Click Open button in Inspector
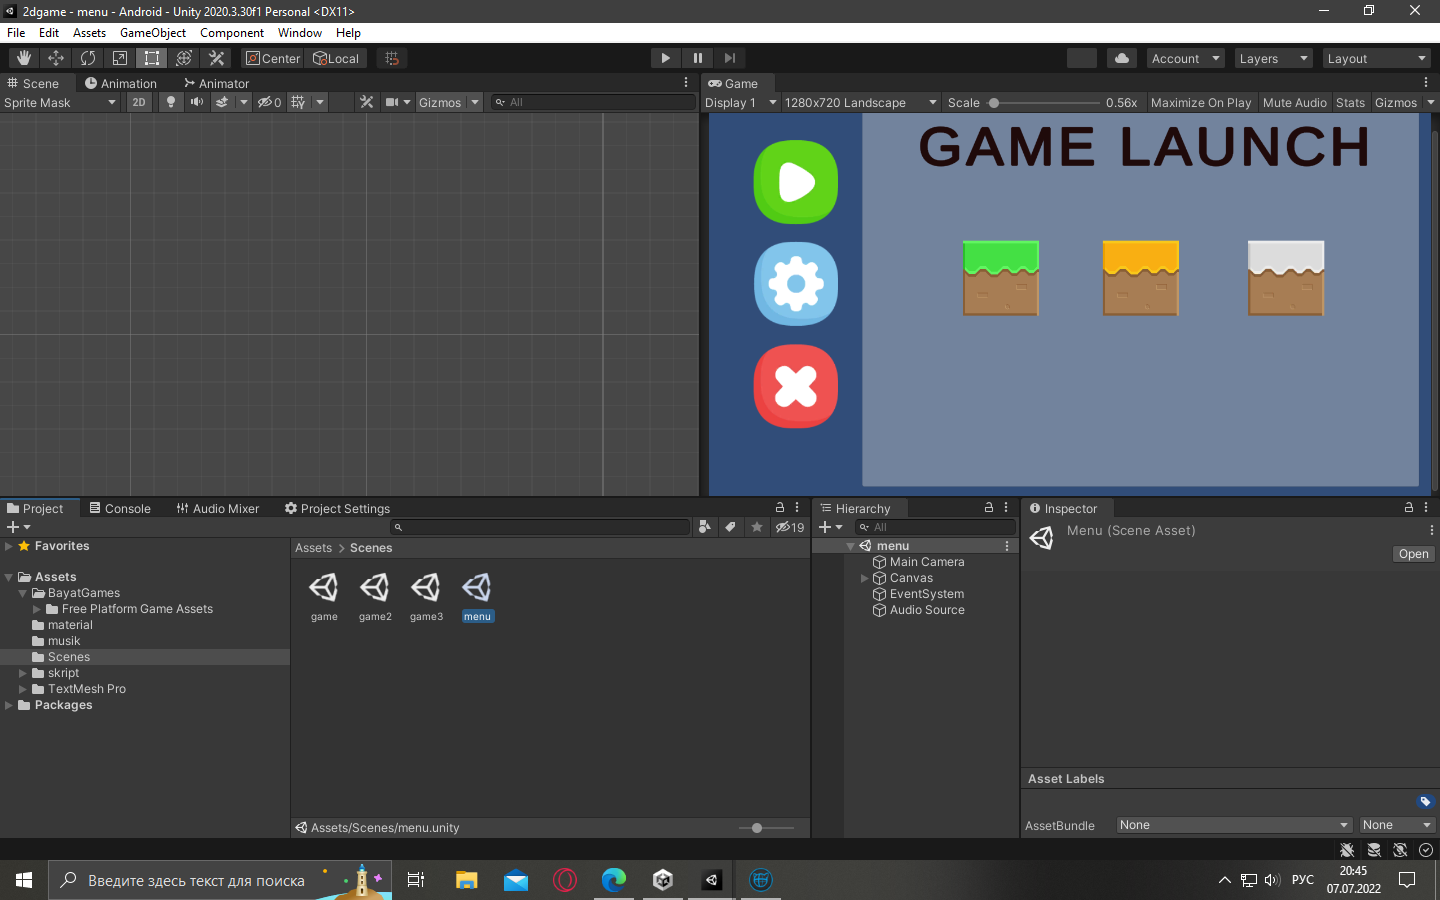 click(1414, 554)
